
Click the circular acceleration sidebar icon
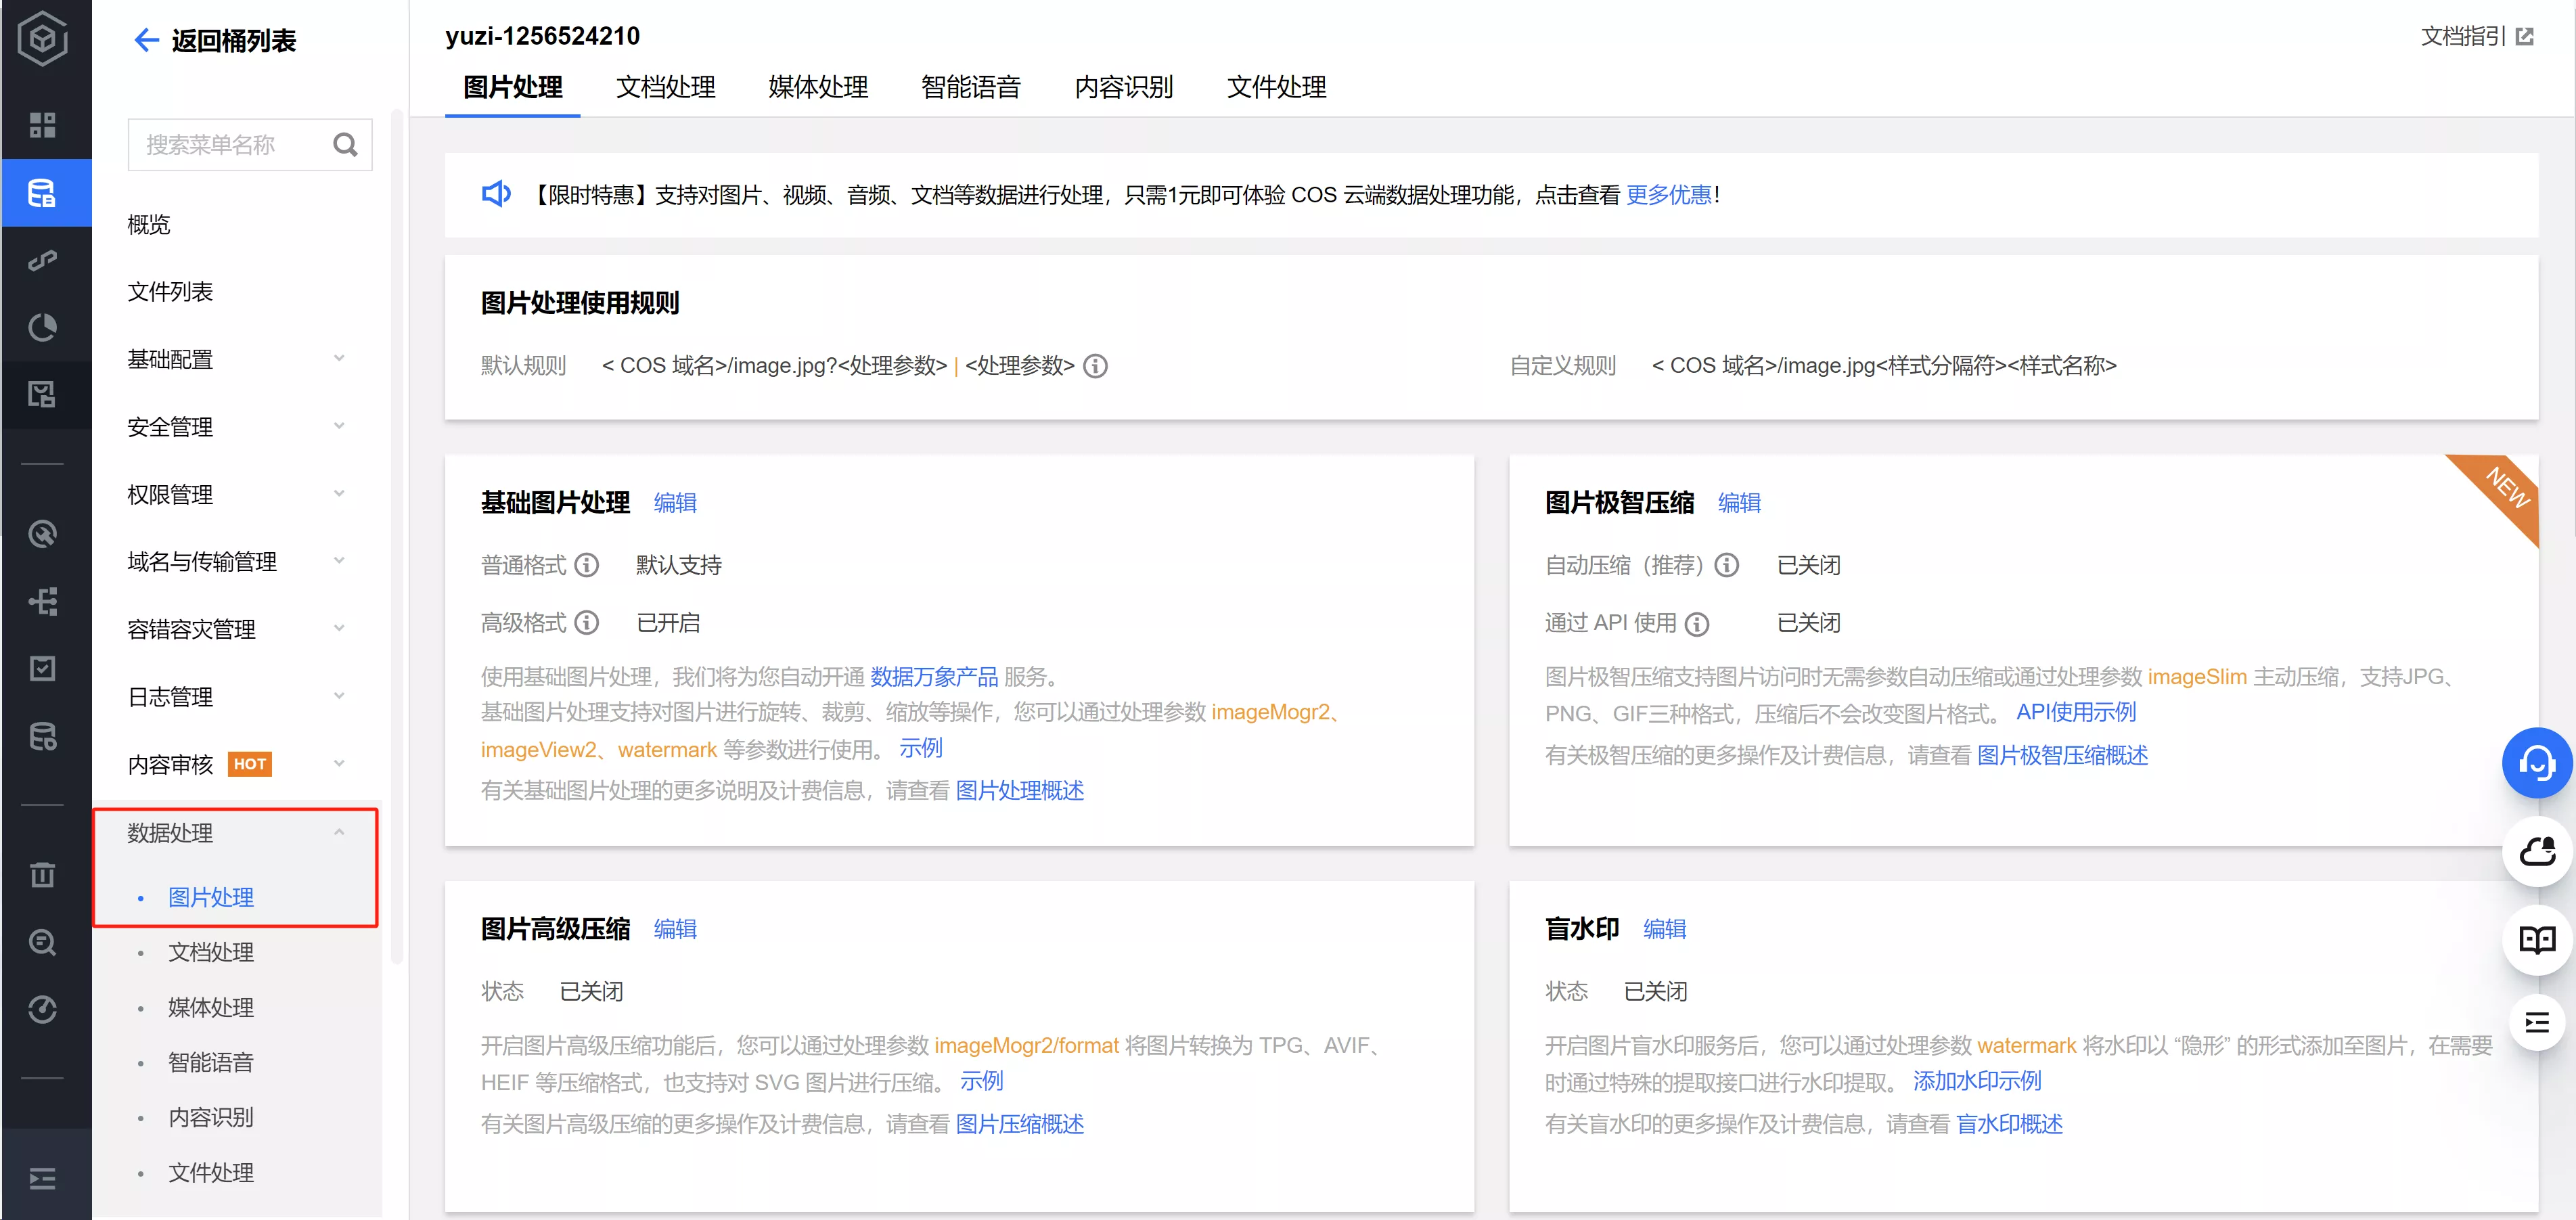[43, 534]
